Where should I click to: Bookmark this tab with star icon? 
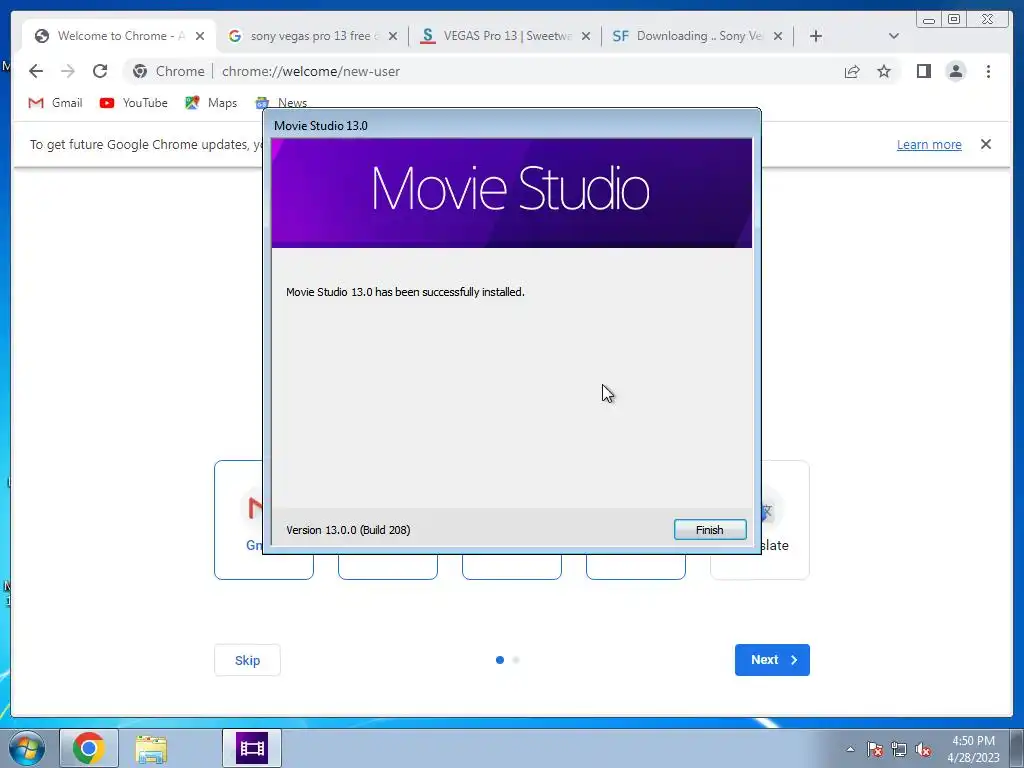[x=884, y=71]
